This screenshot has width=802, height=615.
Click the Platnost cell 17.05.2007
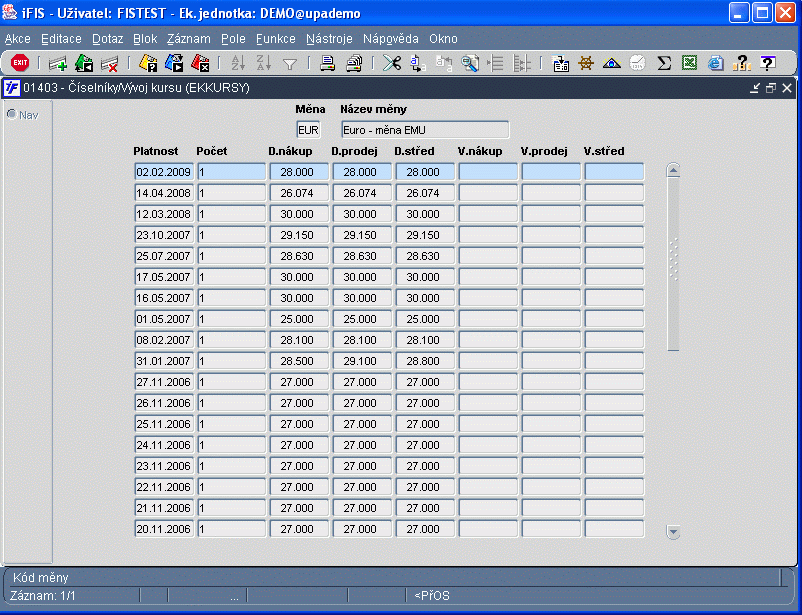[164, 277]
